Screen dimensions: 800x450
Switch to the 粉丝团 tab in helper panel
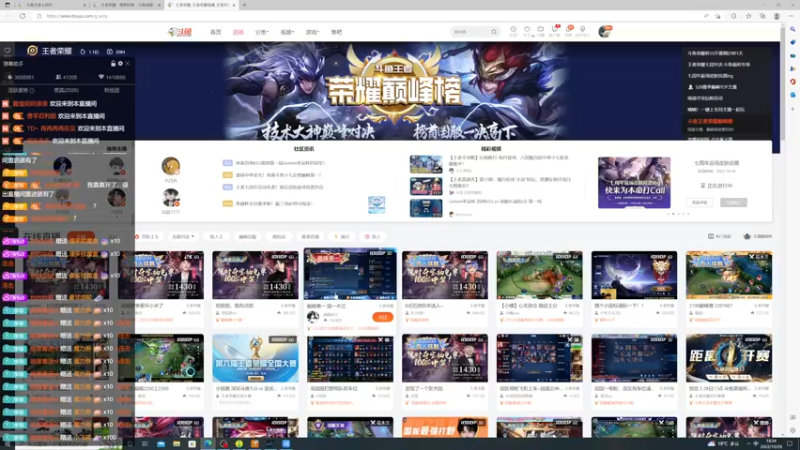[112, 90]
